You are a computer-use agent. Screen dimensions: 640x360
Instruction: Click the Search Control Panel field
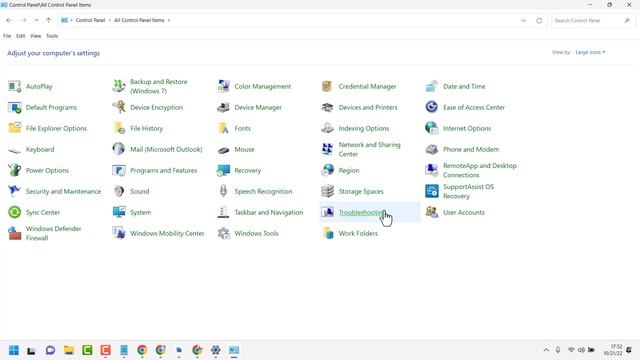[x=592, y=20]
